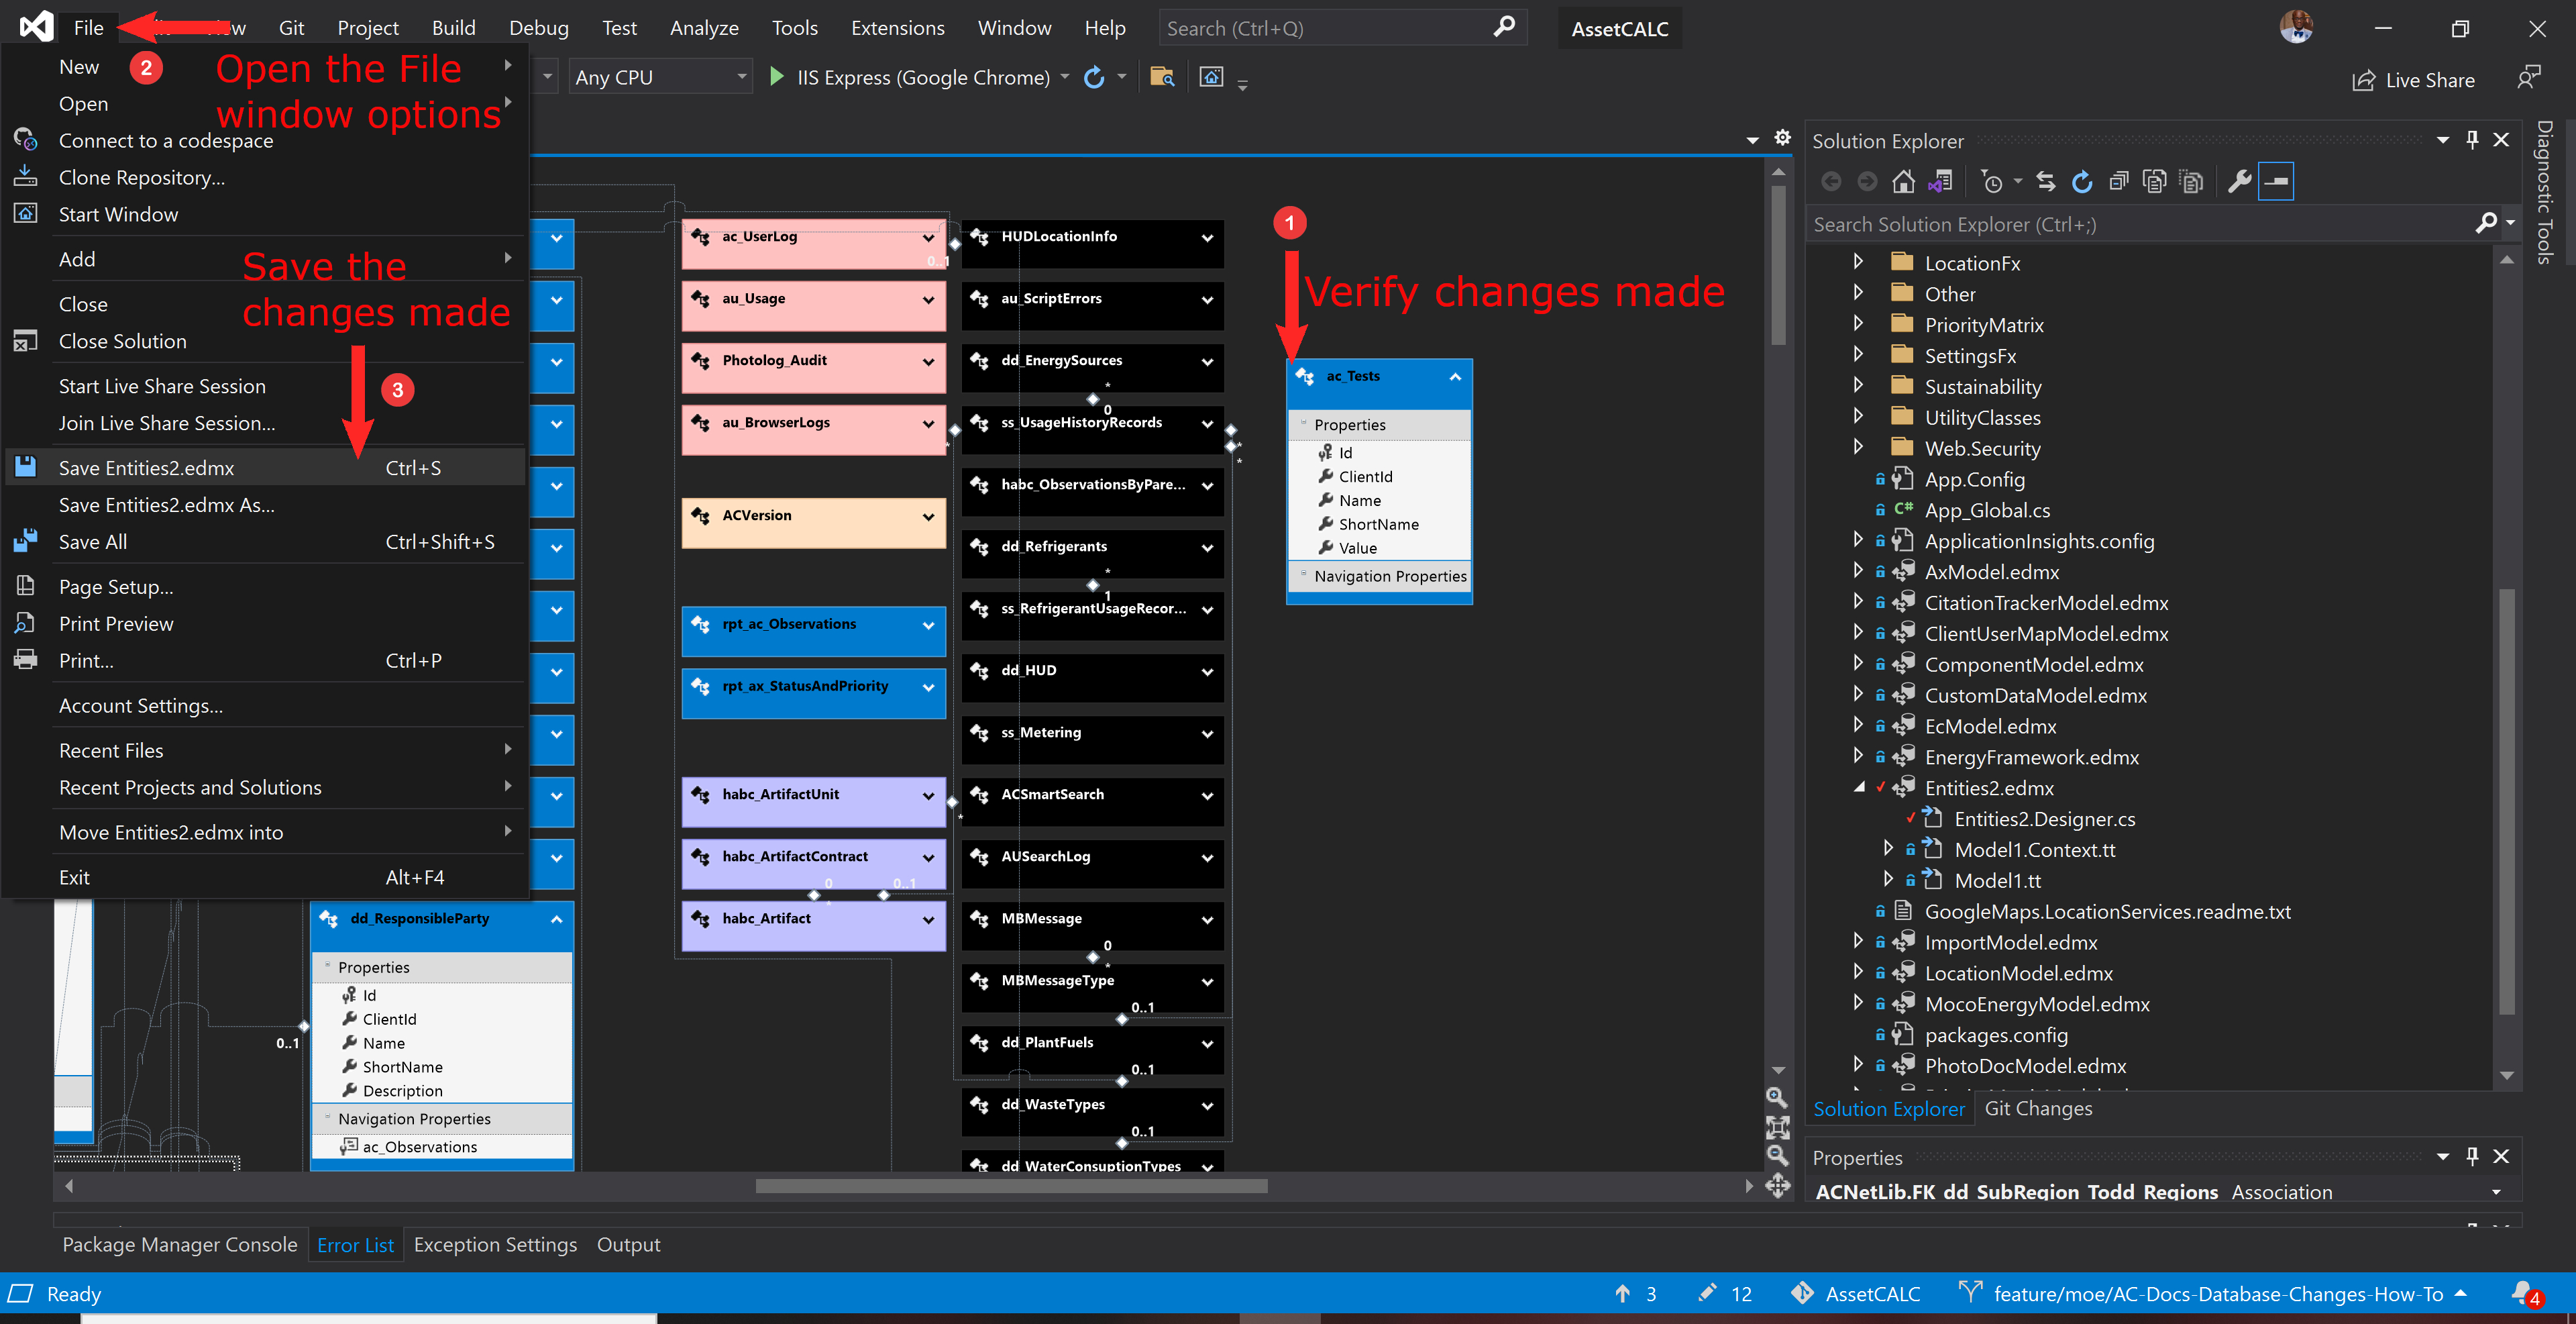Collapse the ac_Tests entity with its chevron
This screenshot has height=1324, width=2576.
(x=1455, y=377)
